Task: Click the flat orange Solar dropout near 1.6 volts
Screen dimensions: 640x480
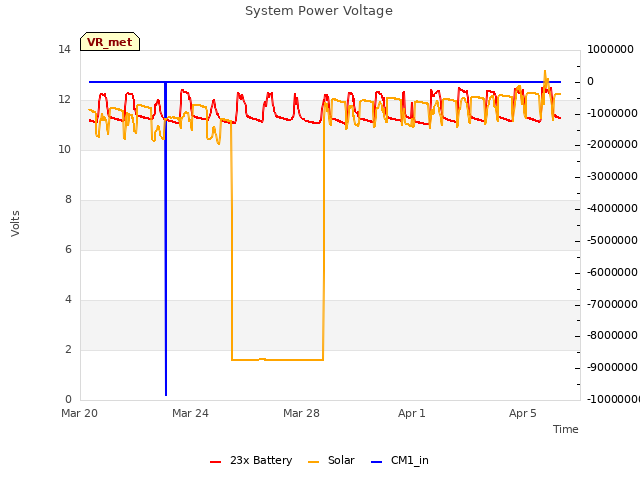Action: pyautogui.click(x=278, y=360)
